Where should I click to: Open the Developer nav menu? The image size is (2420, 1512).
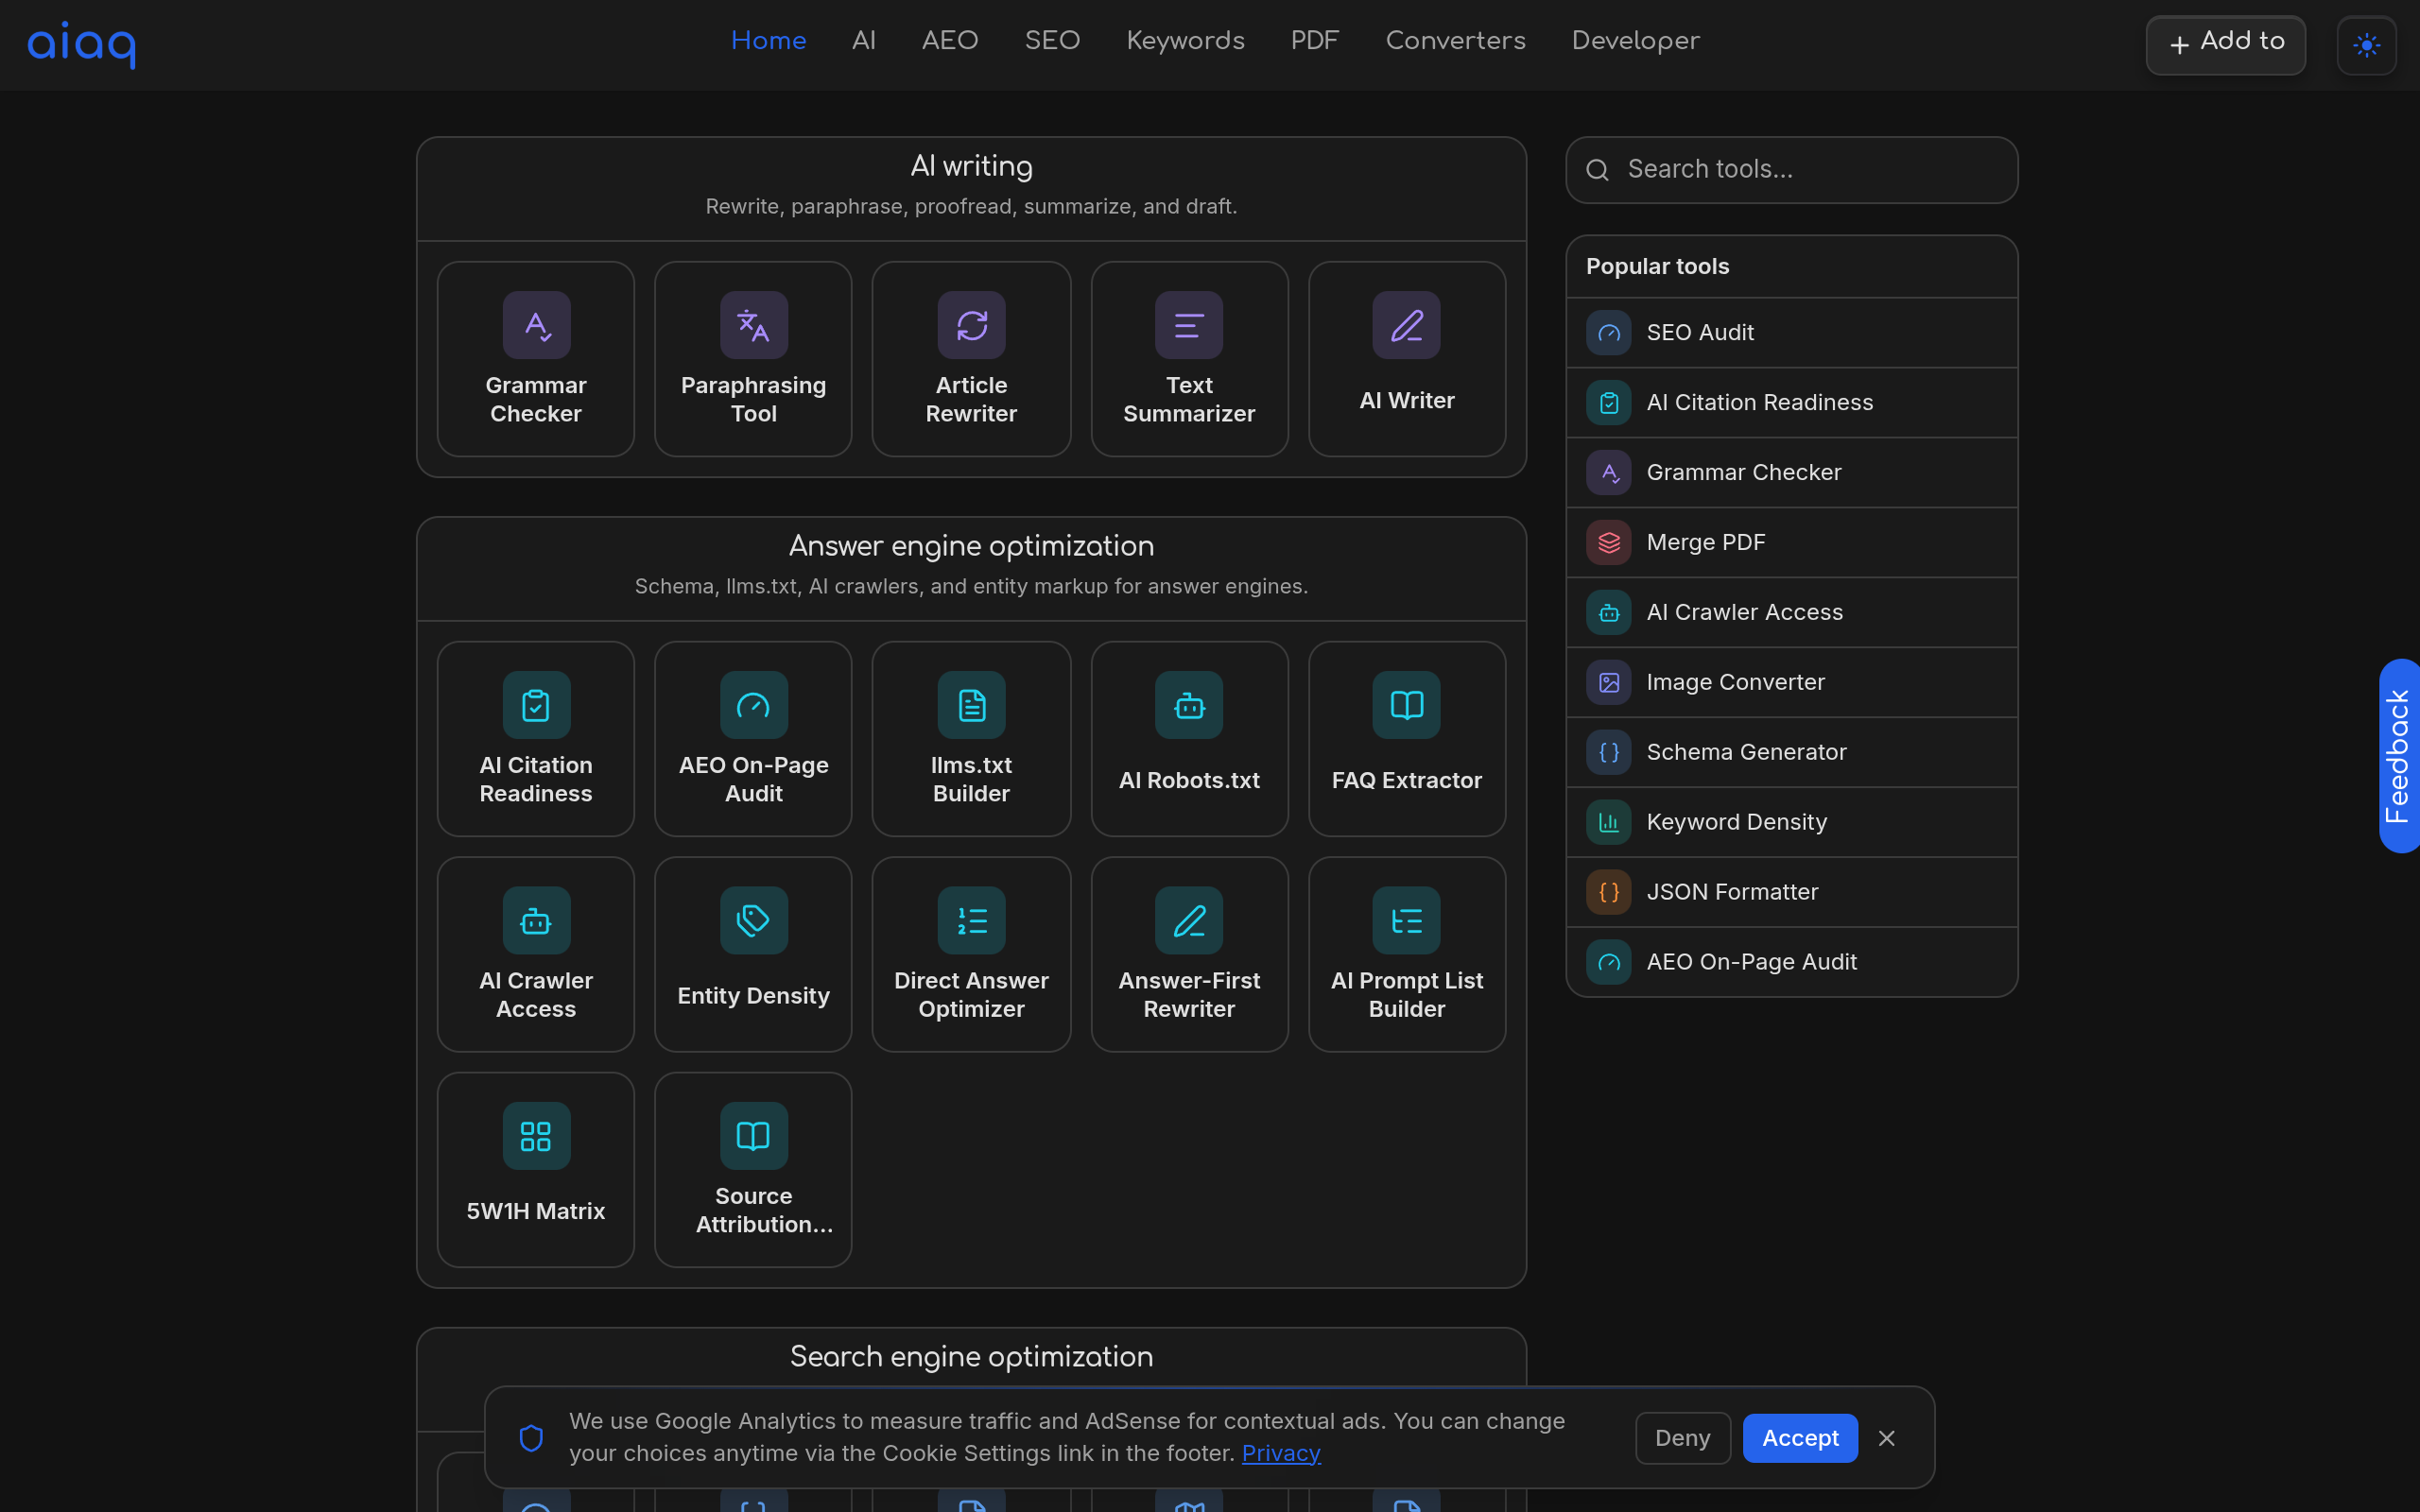click(1635, 41)
